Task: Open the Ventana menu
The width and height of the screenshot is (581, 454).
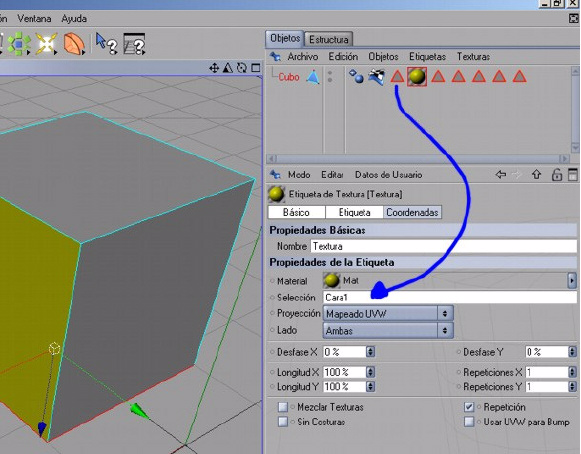Action: pos(34,19)
